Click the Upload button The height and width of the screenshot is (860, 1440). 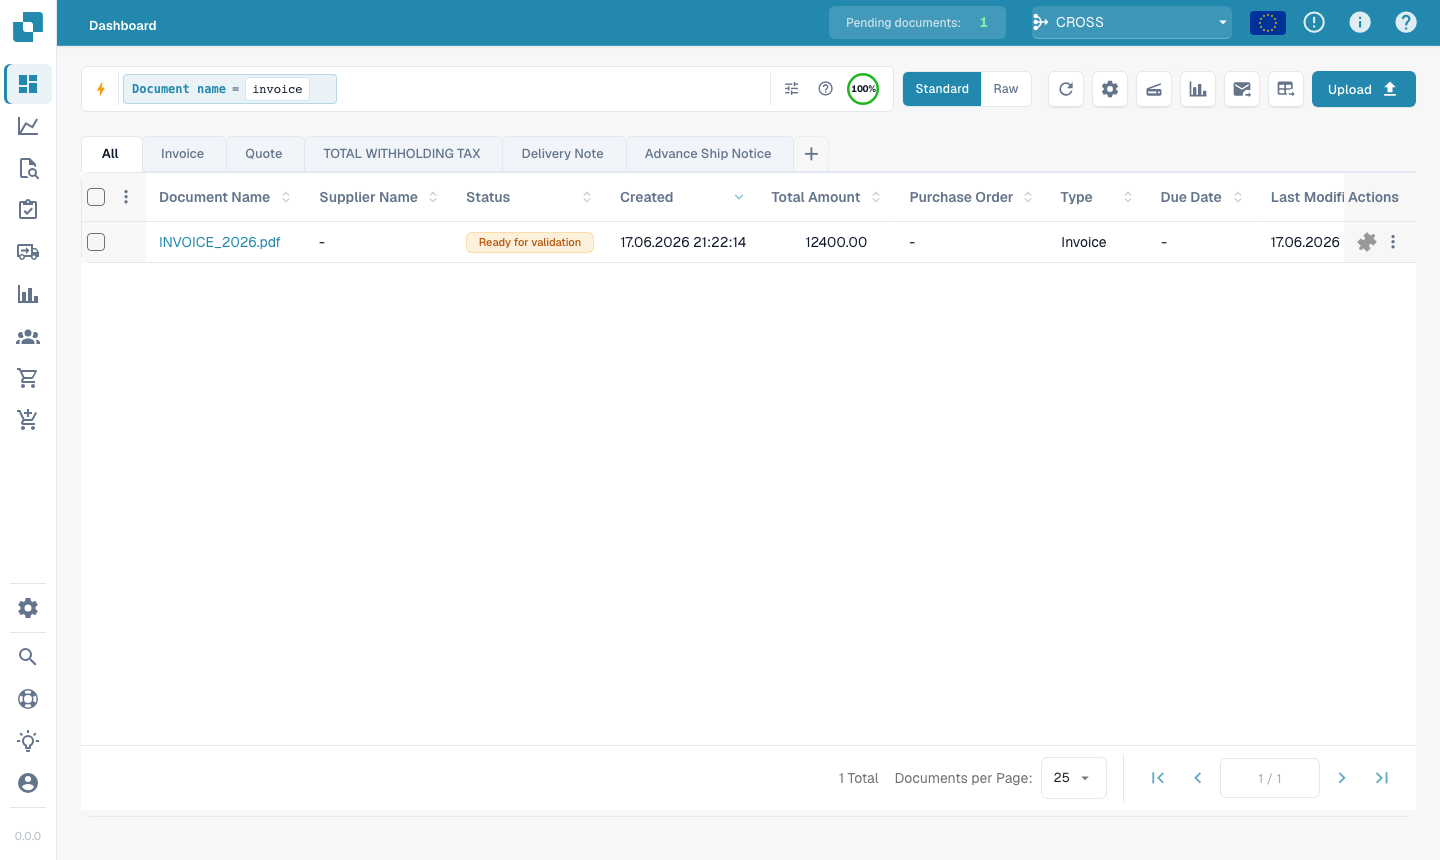tap(1364, 89)
